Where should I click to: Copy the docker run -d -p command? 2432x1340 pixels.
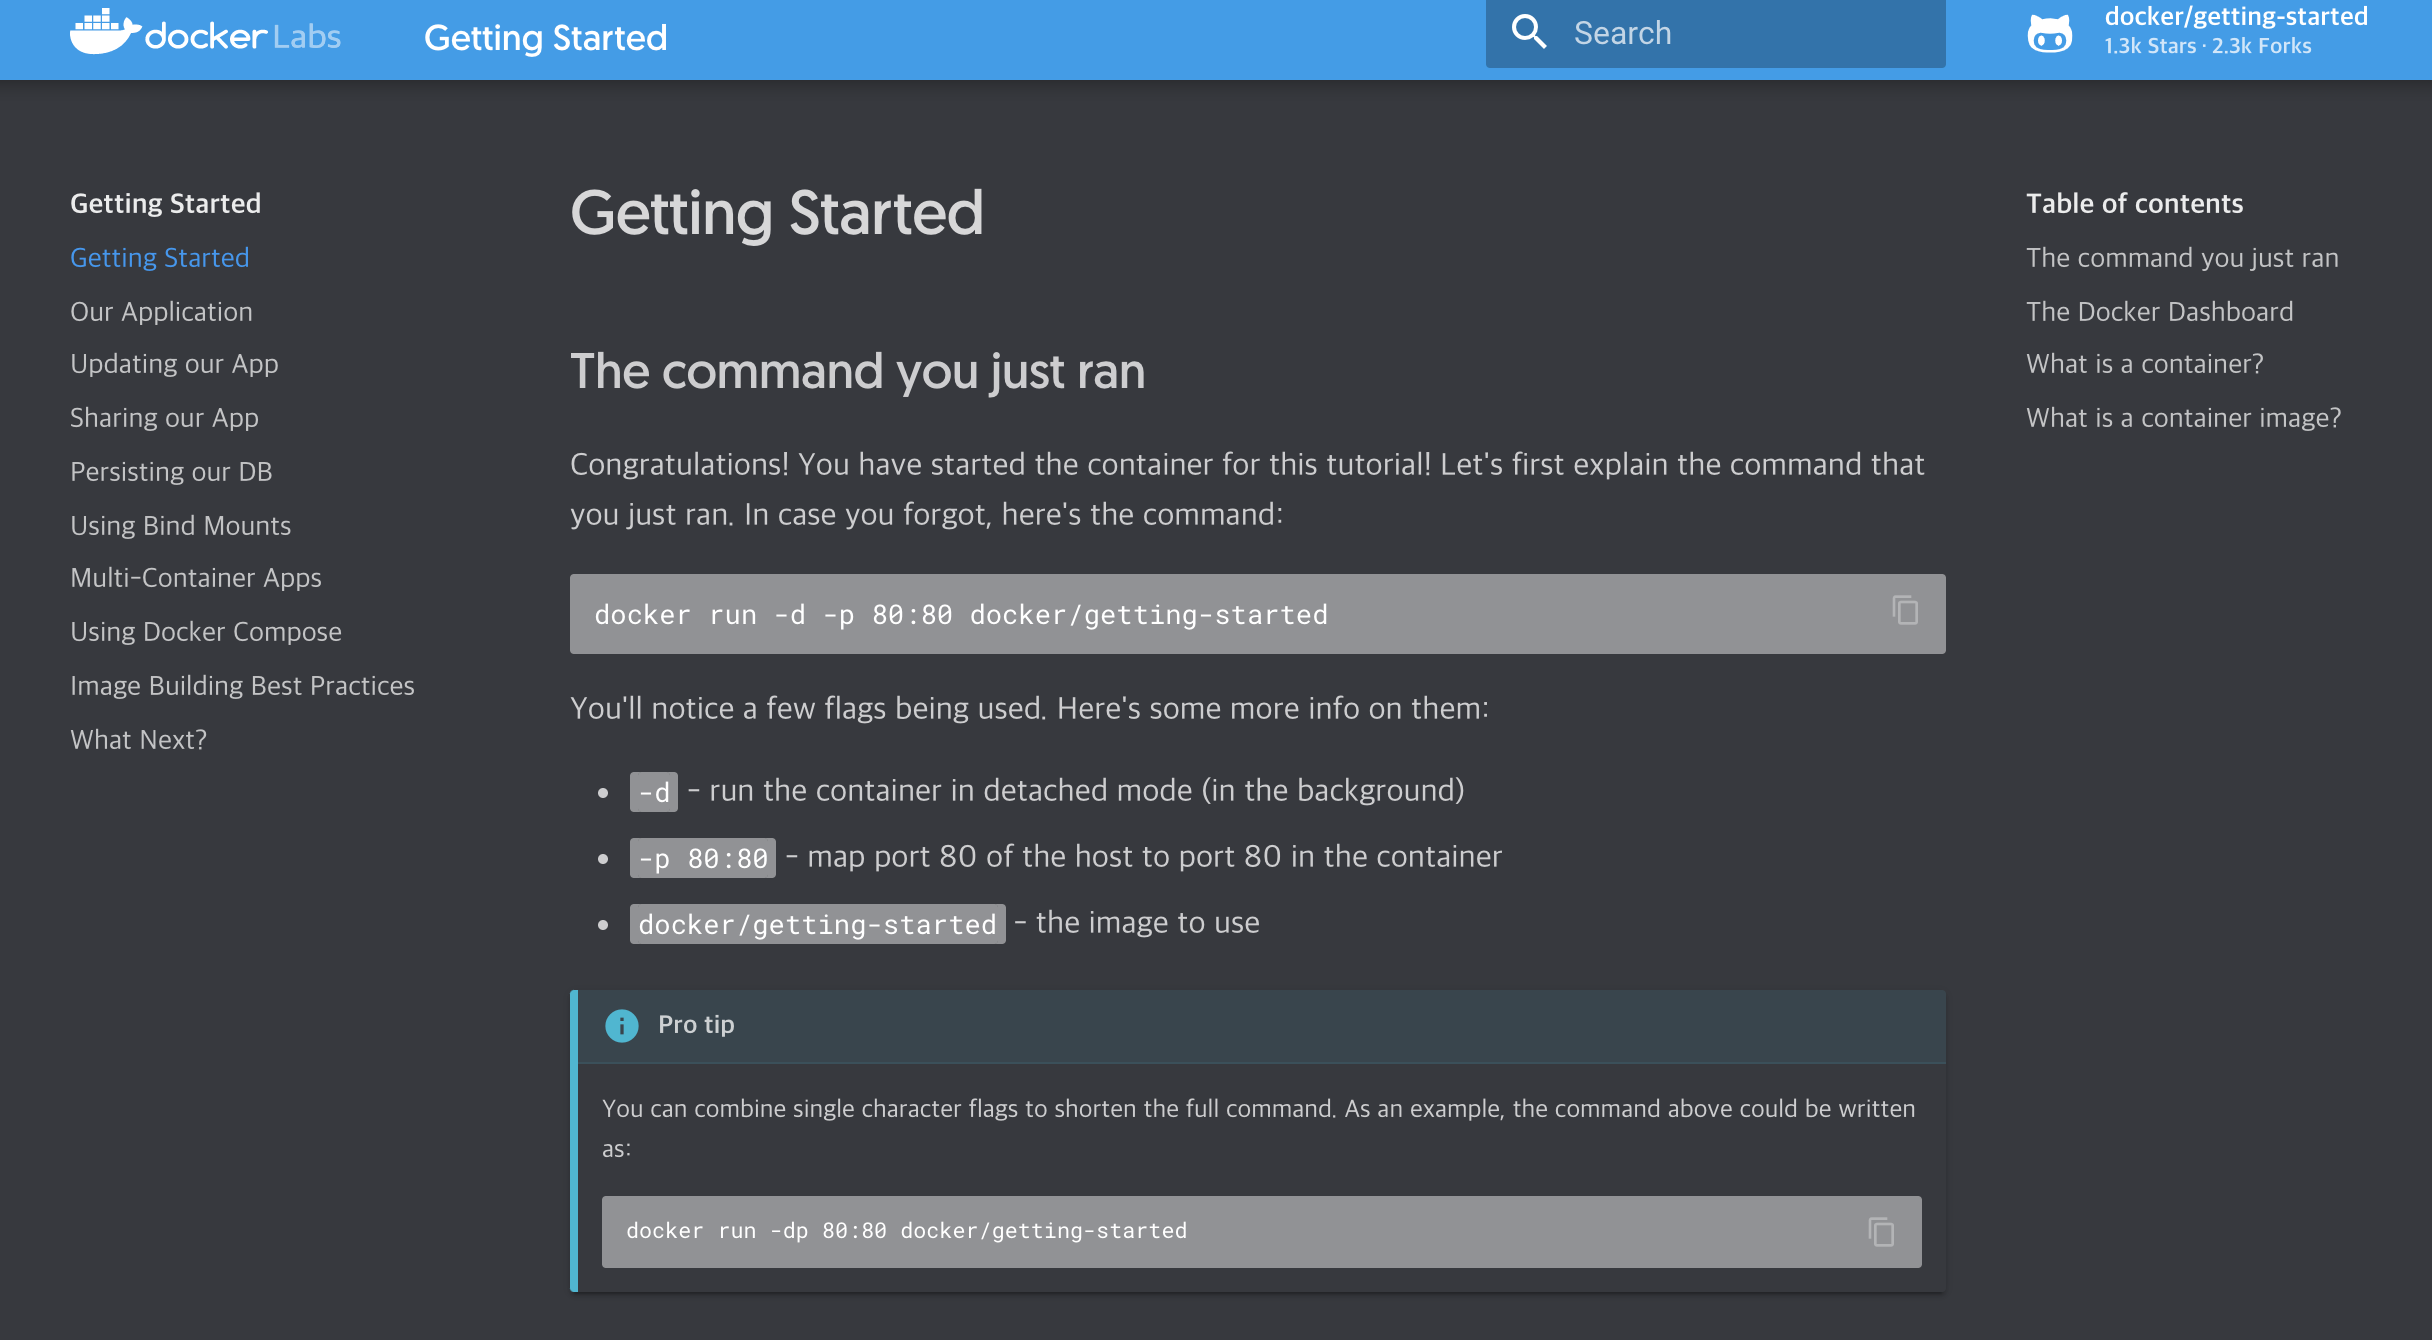[1905, 611]
